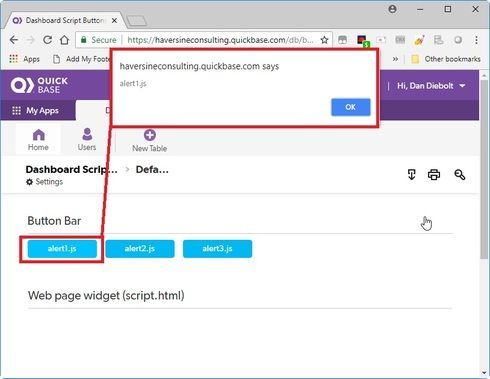Click the vertical page scrollbar

click(484, 168)
